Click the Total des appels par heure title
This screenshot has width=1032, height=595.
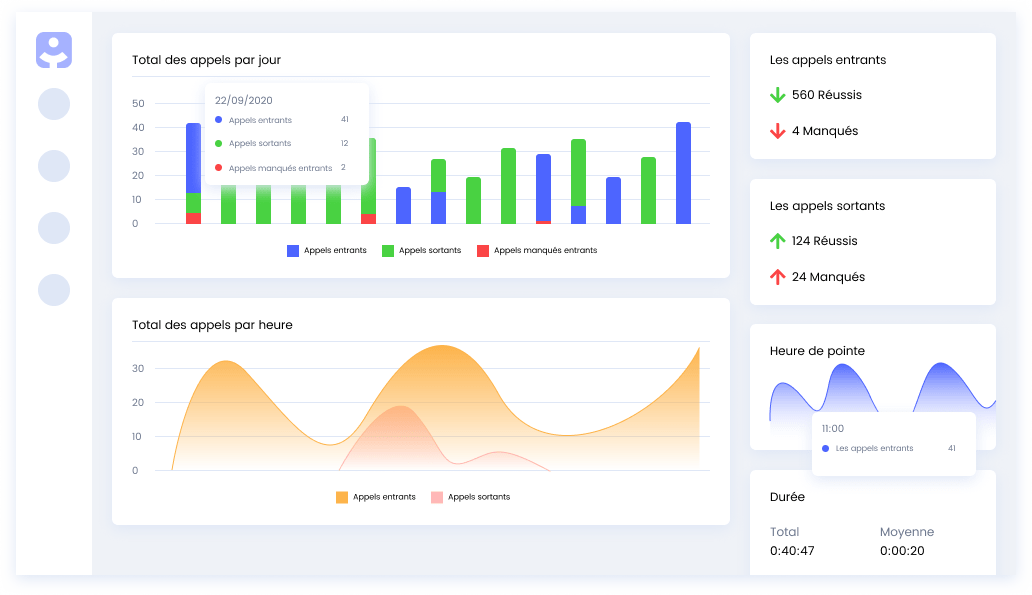[x=212, y=325]
